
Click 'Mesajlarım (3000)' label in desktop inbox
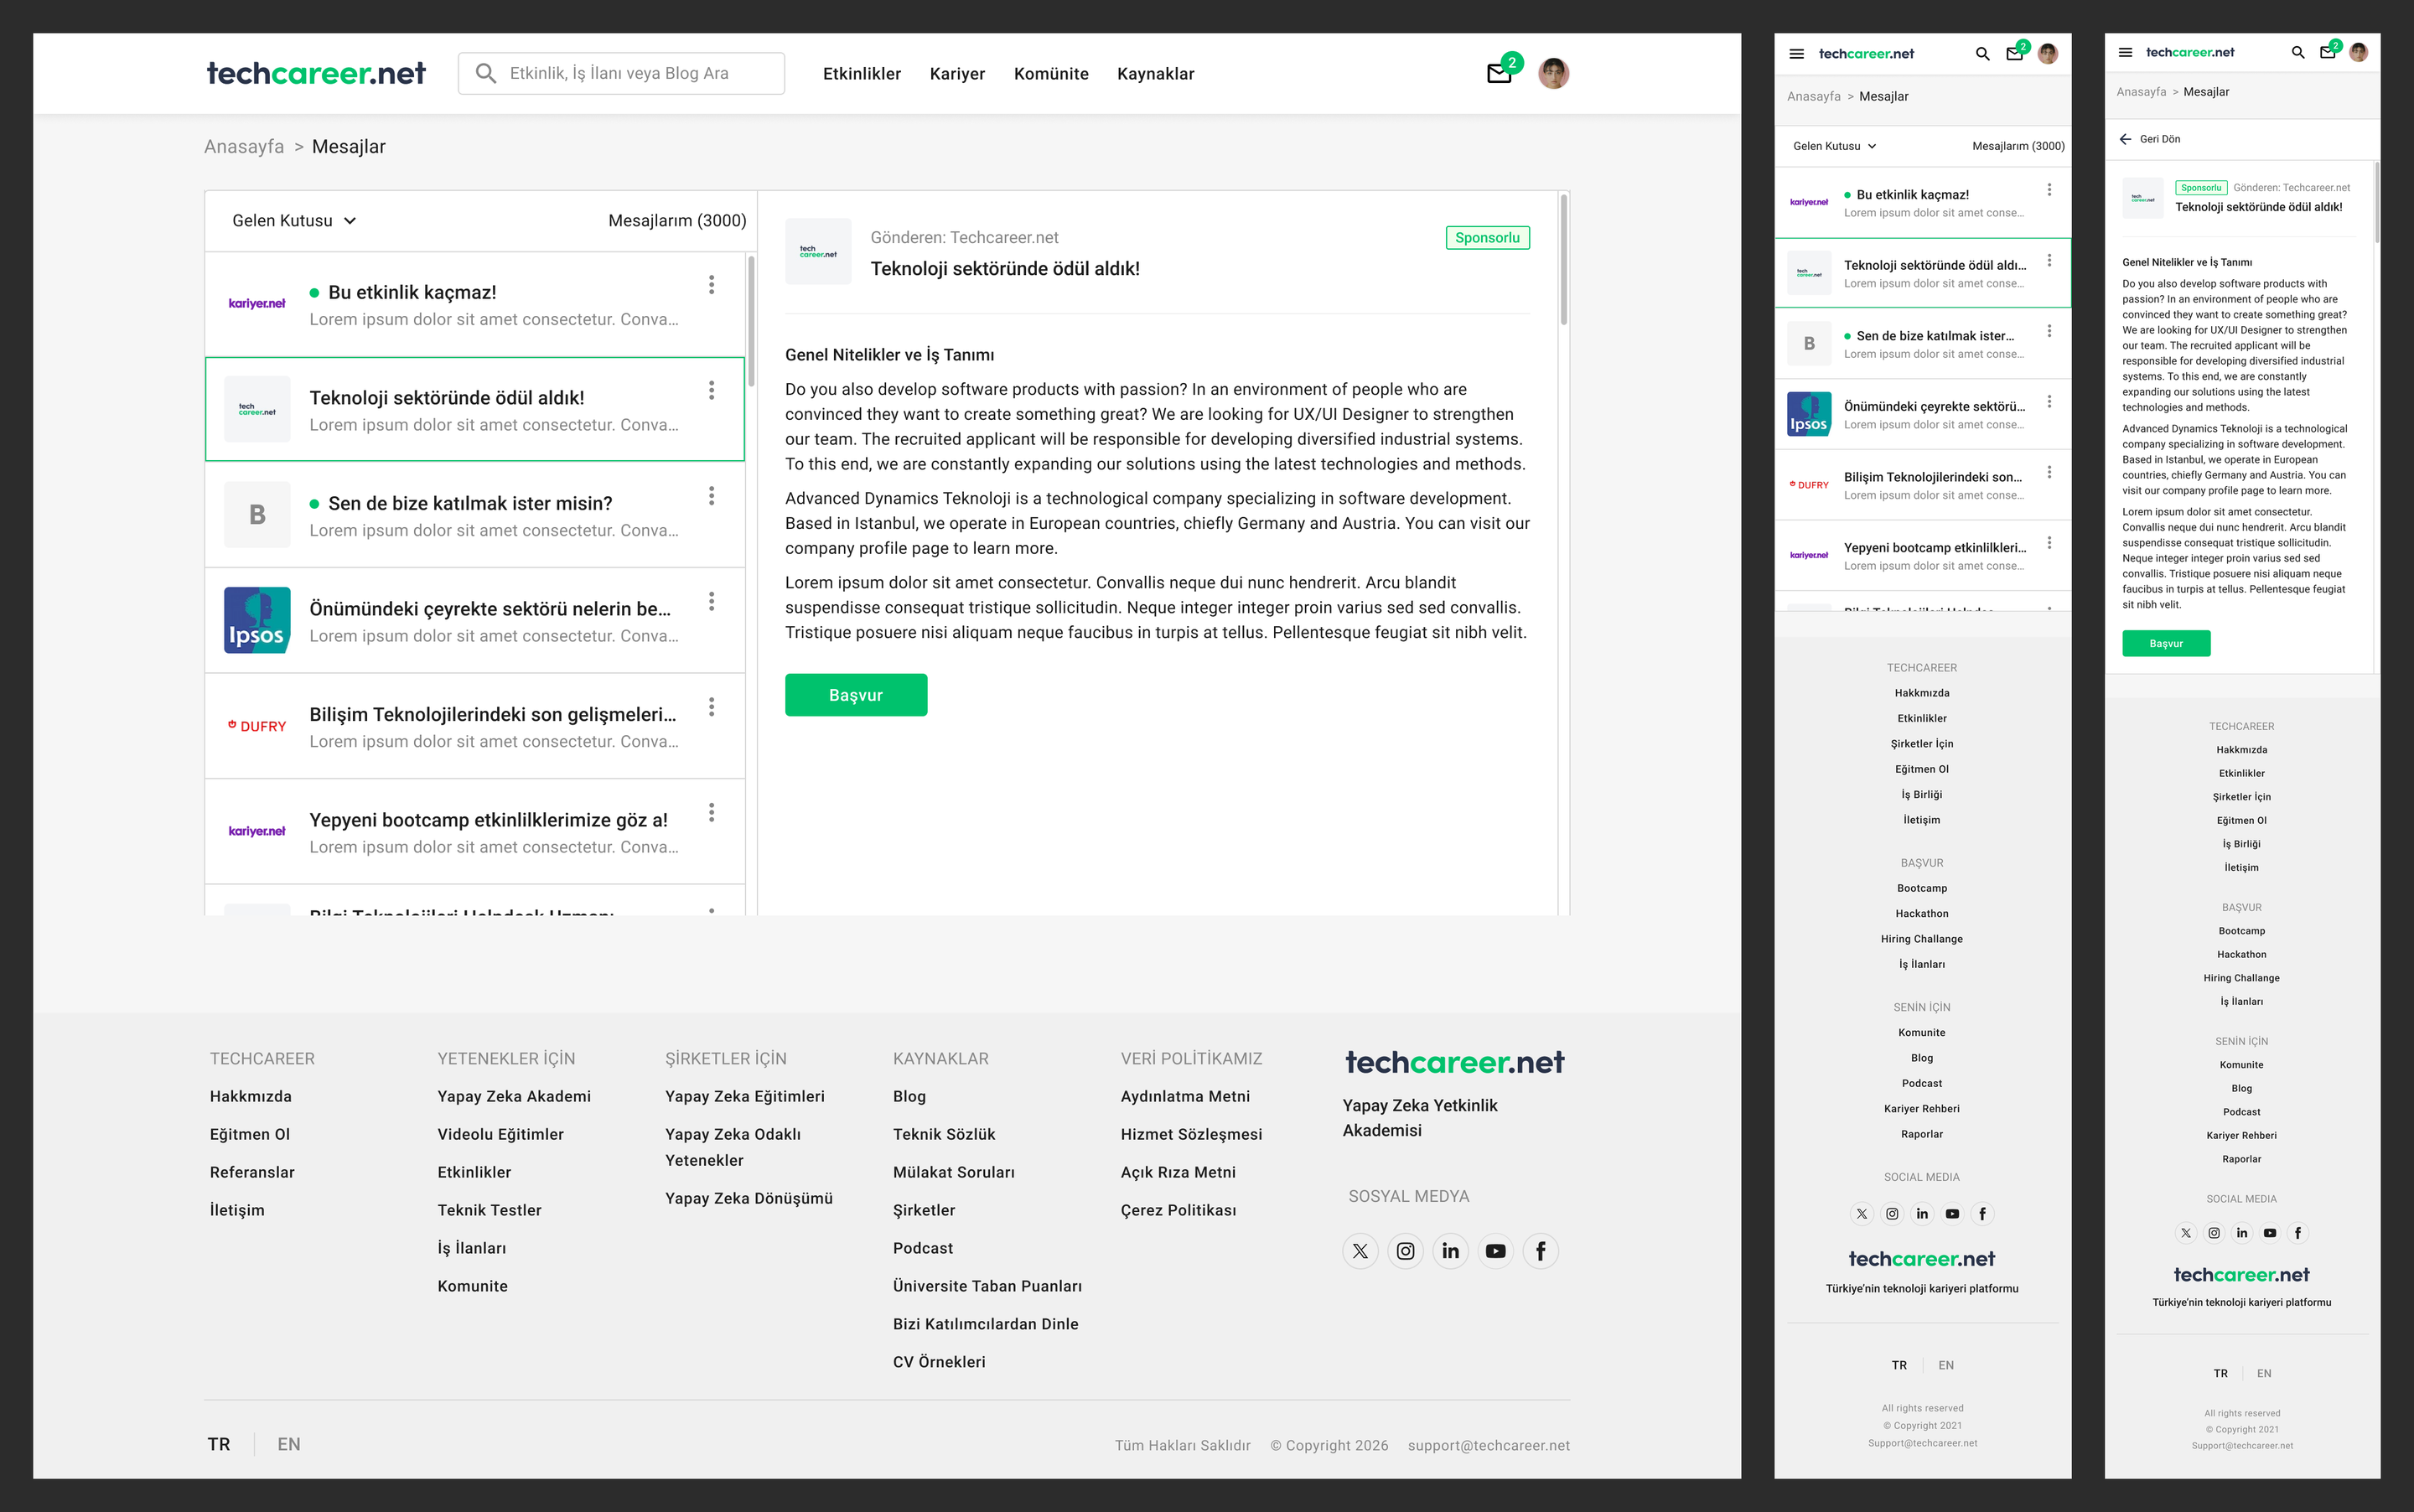(677, 220)
